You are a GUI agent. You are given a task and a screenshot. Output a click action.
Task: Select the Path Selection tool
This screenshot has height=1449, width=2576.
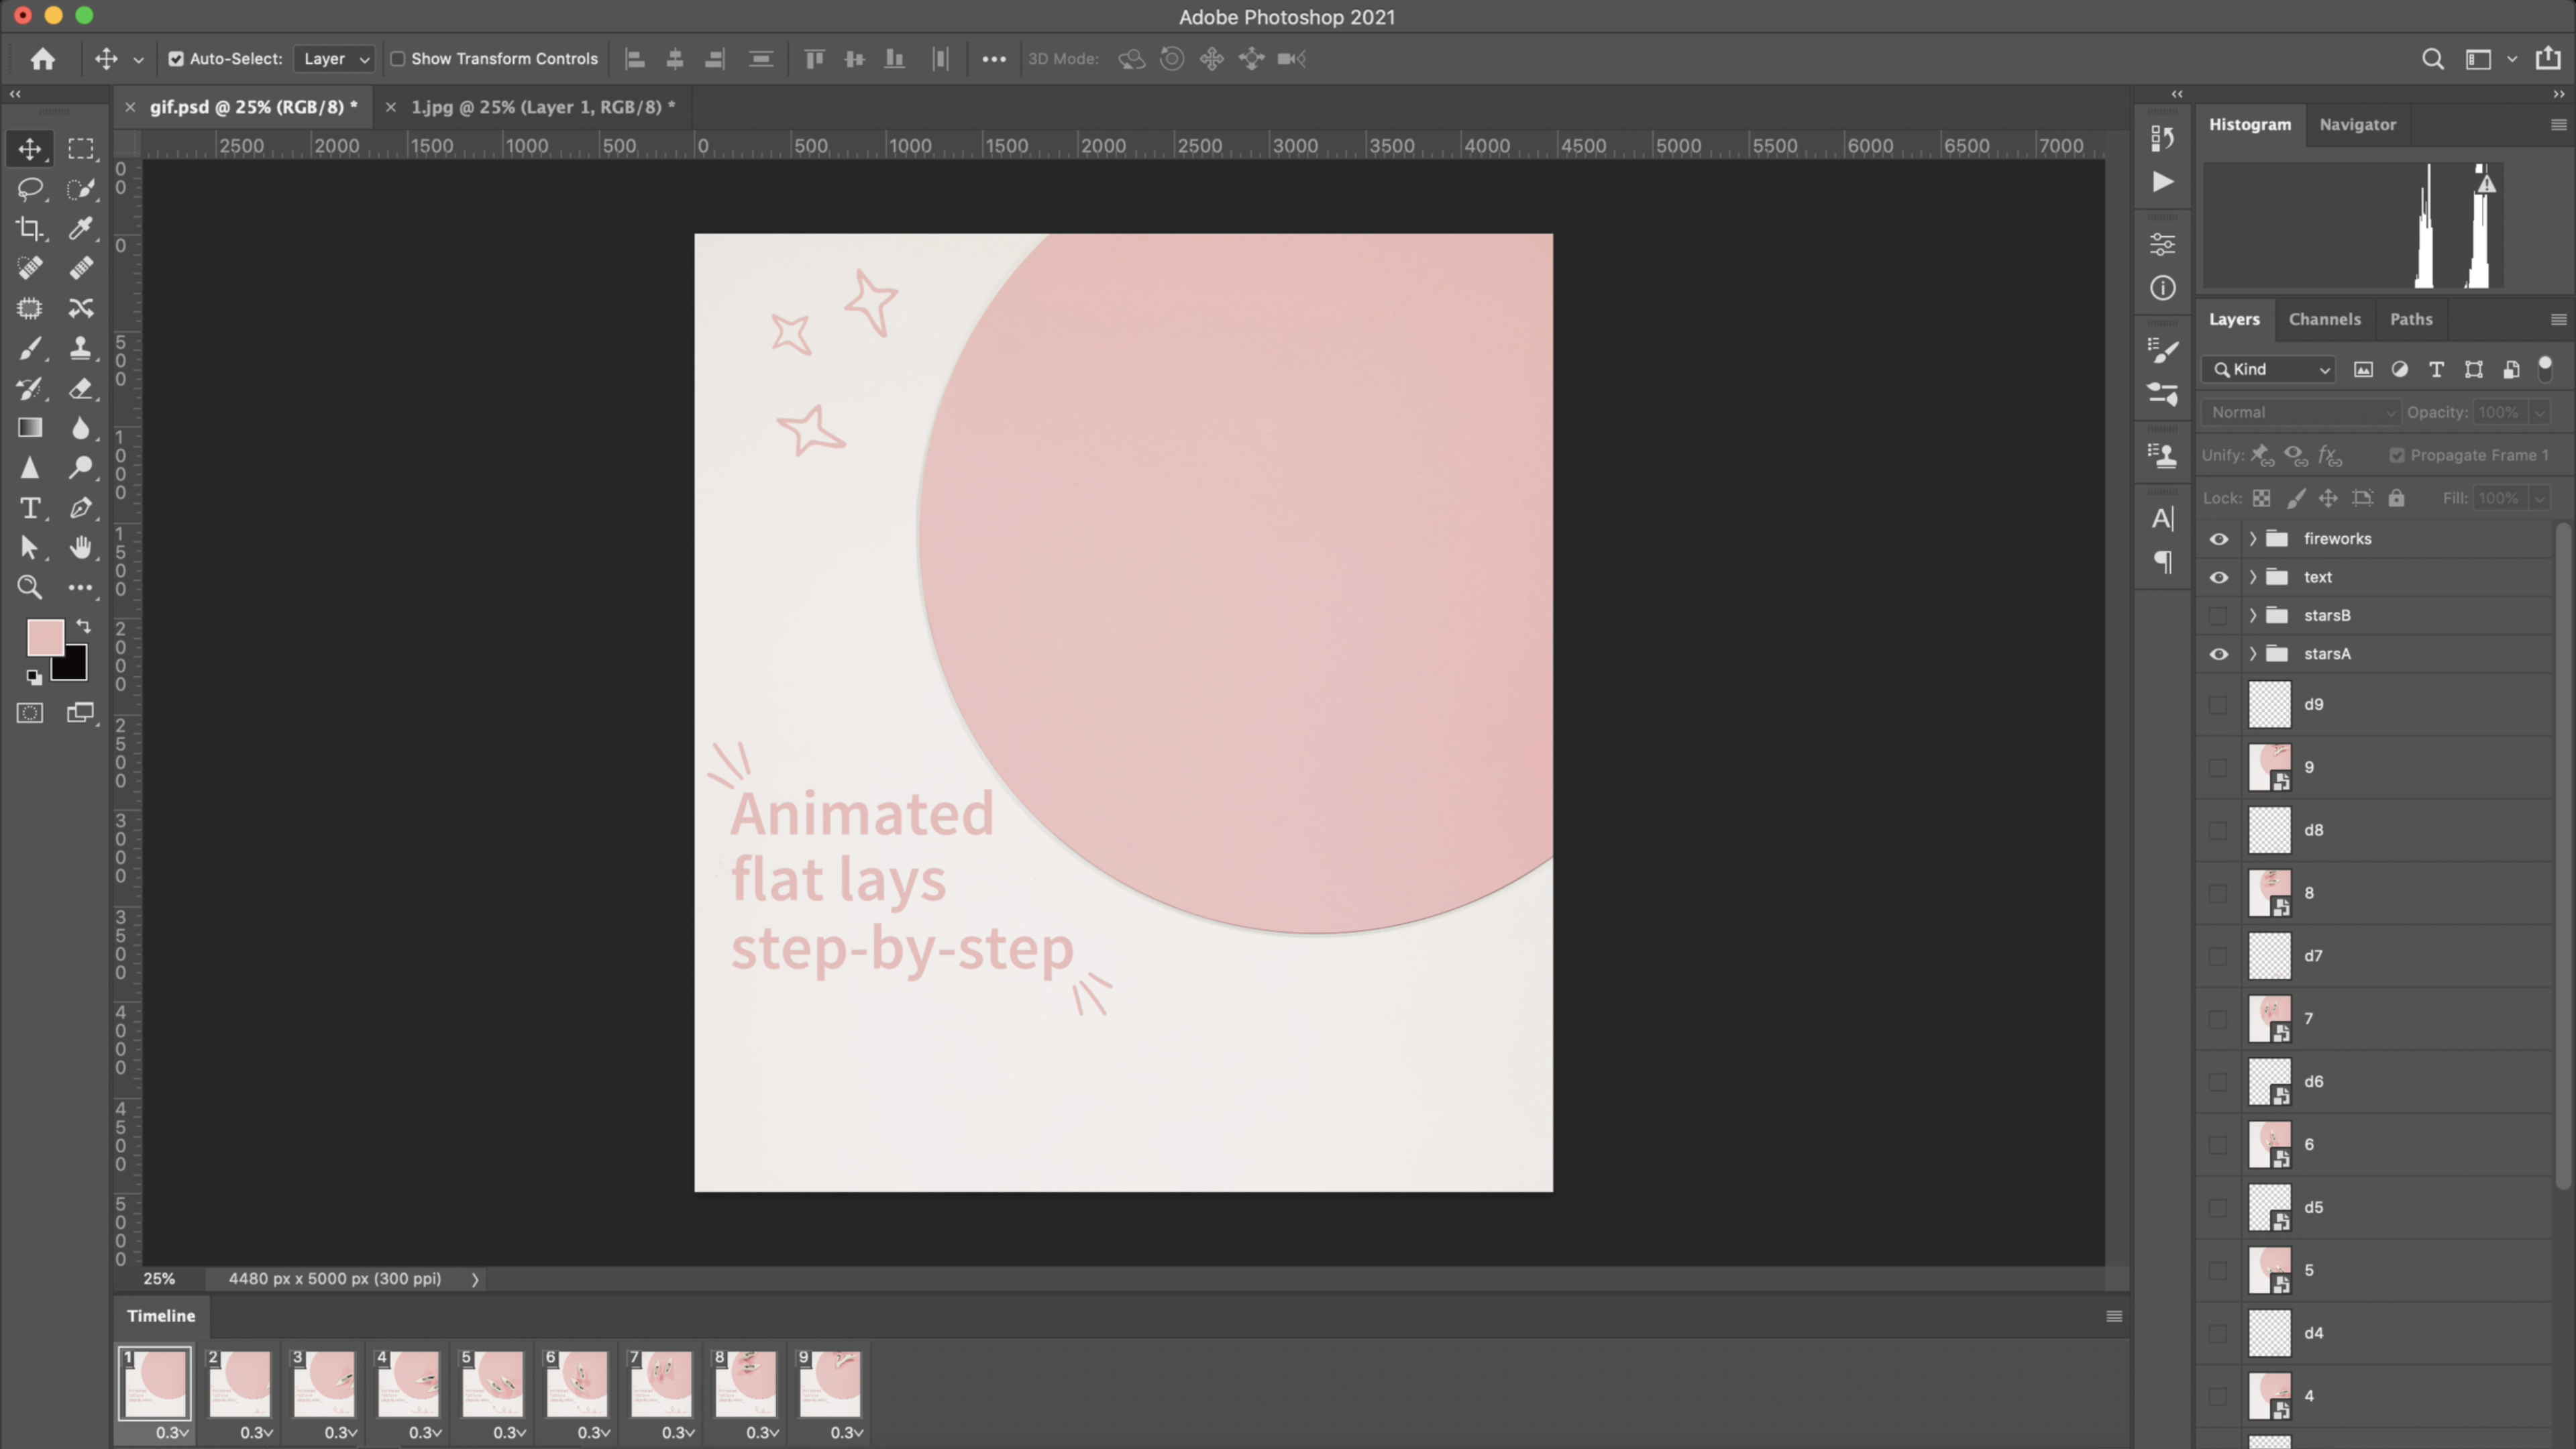tap(29, 547)
